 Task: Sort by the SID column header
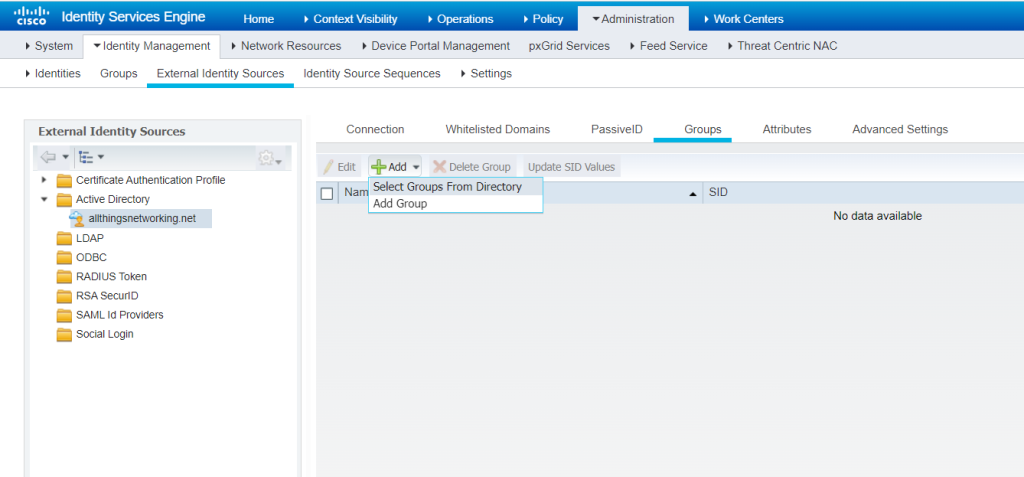(x=718, y=193)
